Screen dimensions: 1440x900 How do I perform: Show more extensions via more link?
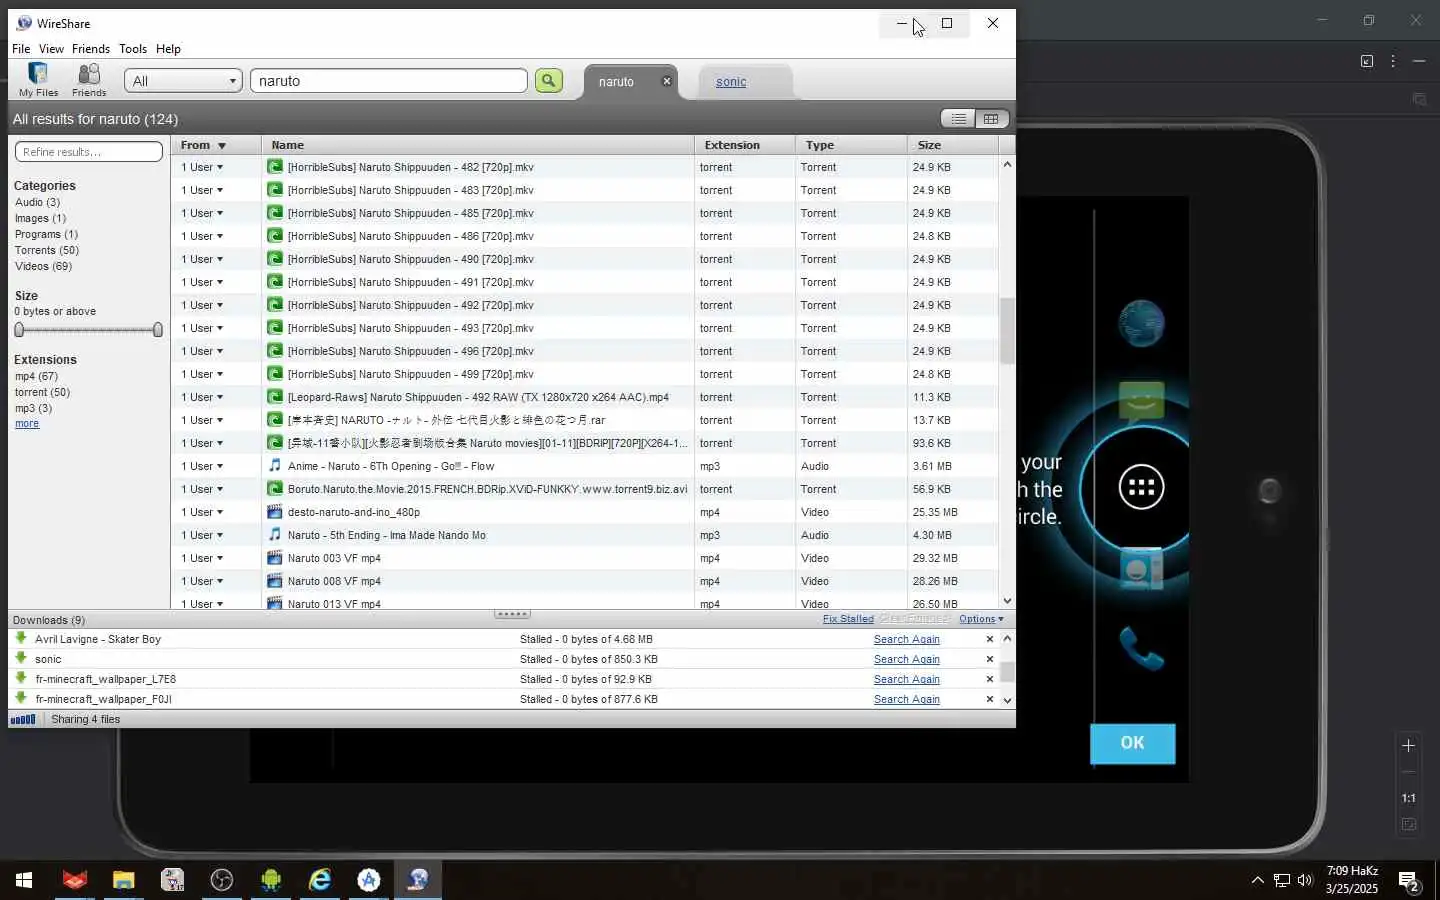pyautogui.click(x=27, y=424)
